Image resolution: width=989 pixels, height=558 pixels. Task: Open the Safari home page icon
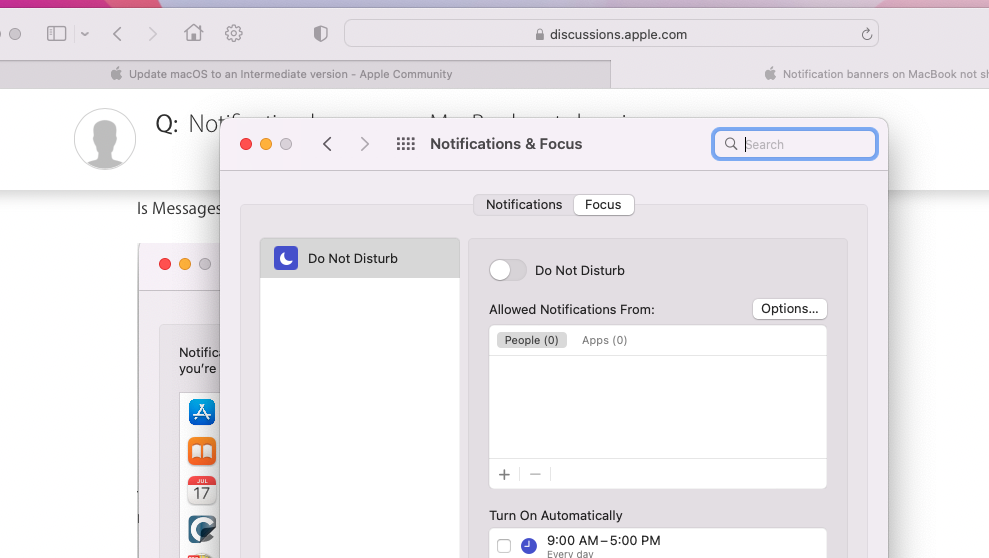coord(194,33)
